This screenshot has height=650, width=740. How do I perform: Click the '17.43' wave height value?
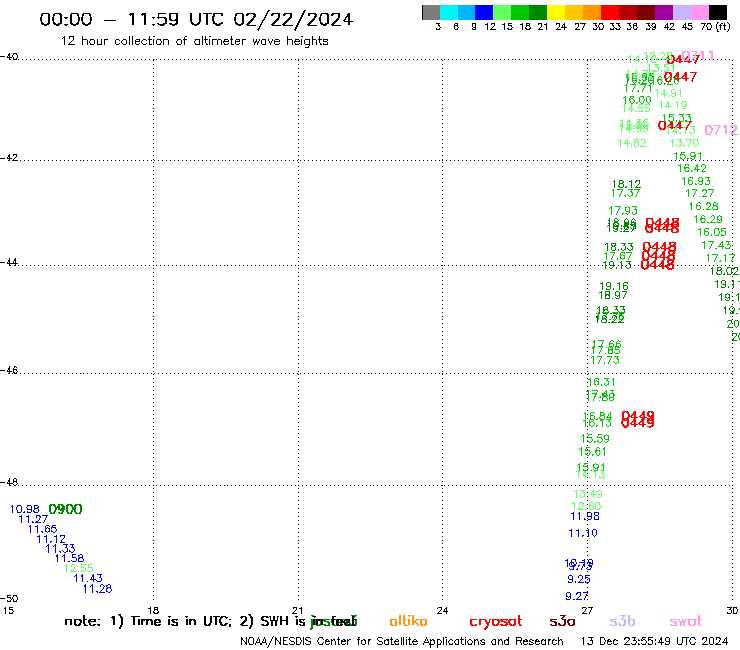(x=716, y=245)
